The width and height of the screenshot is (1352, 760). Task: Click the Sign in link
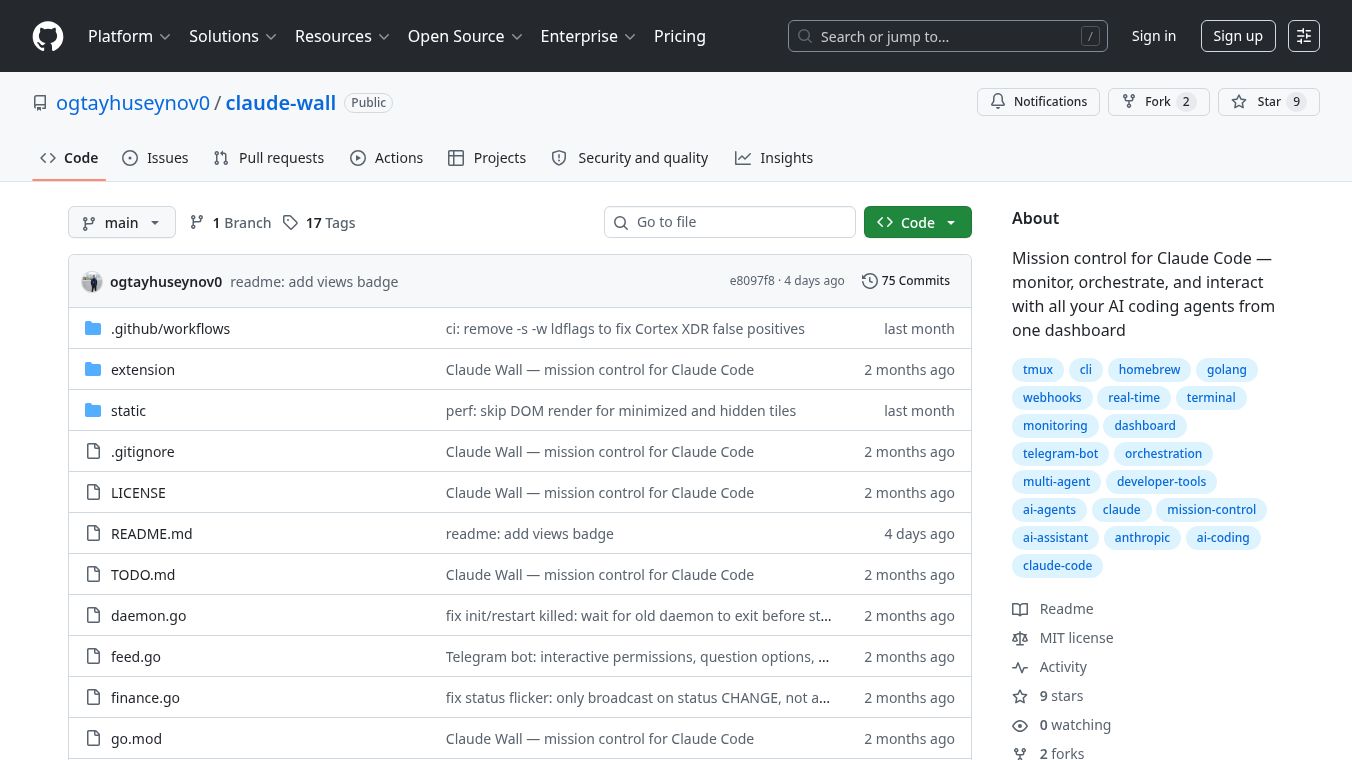coord(1154,36)
